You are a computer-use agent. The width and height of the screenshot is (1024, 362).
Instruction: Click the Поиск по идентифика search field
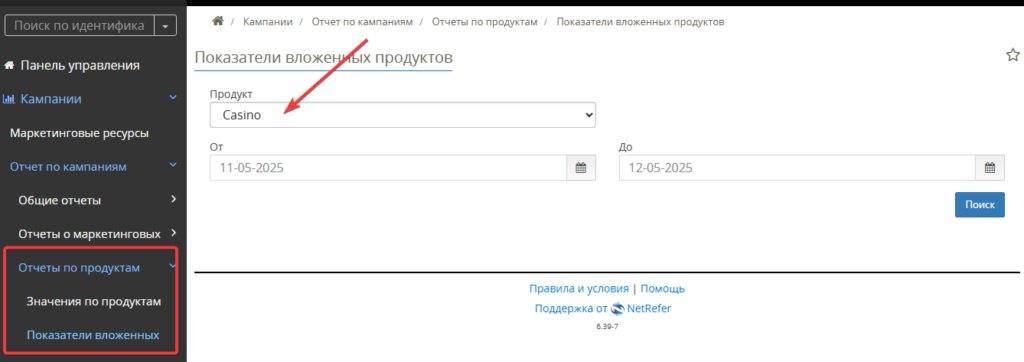79,26
